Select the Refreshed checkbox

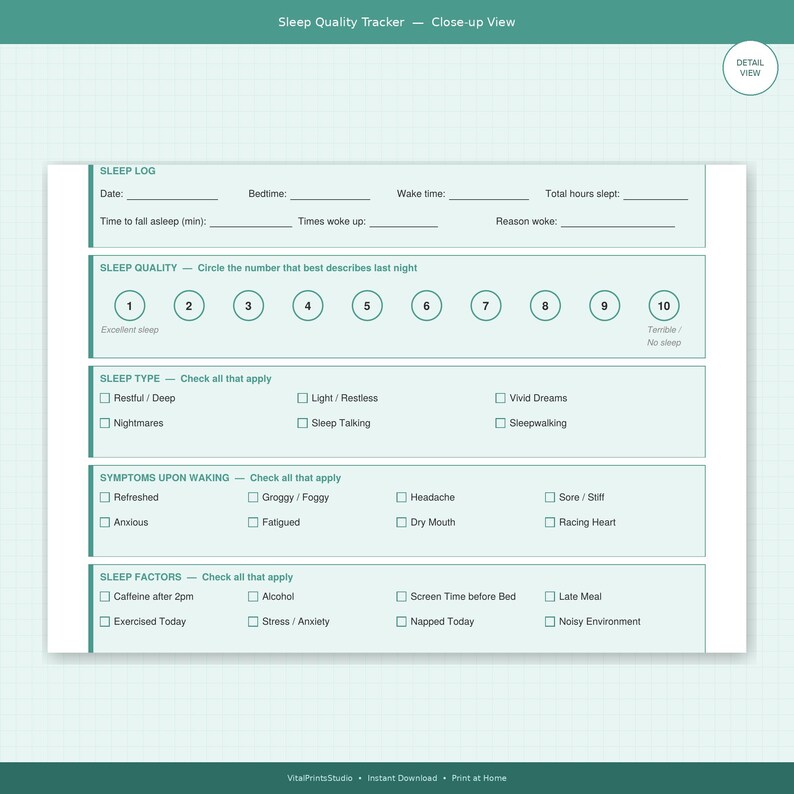[105, 497]
